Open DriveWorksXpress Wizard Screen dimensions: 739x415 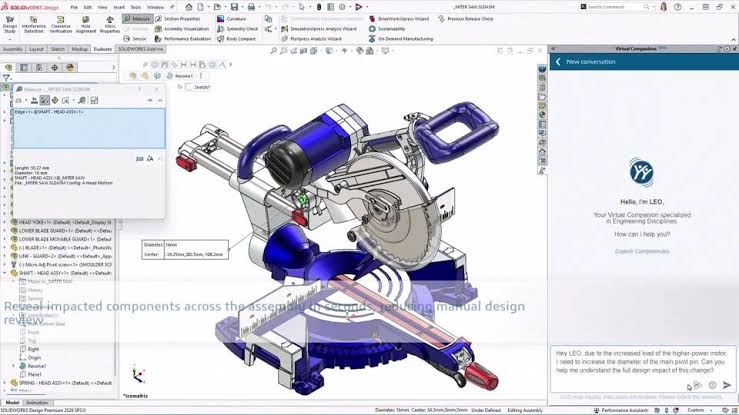(399, 19)
